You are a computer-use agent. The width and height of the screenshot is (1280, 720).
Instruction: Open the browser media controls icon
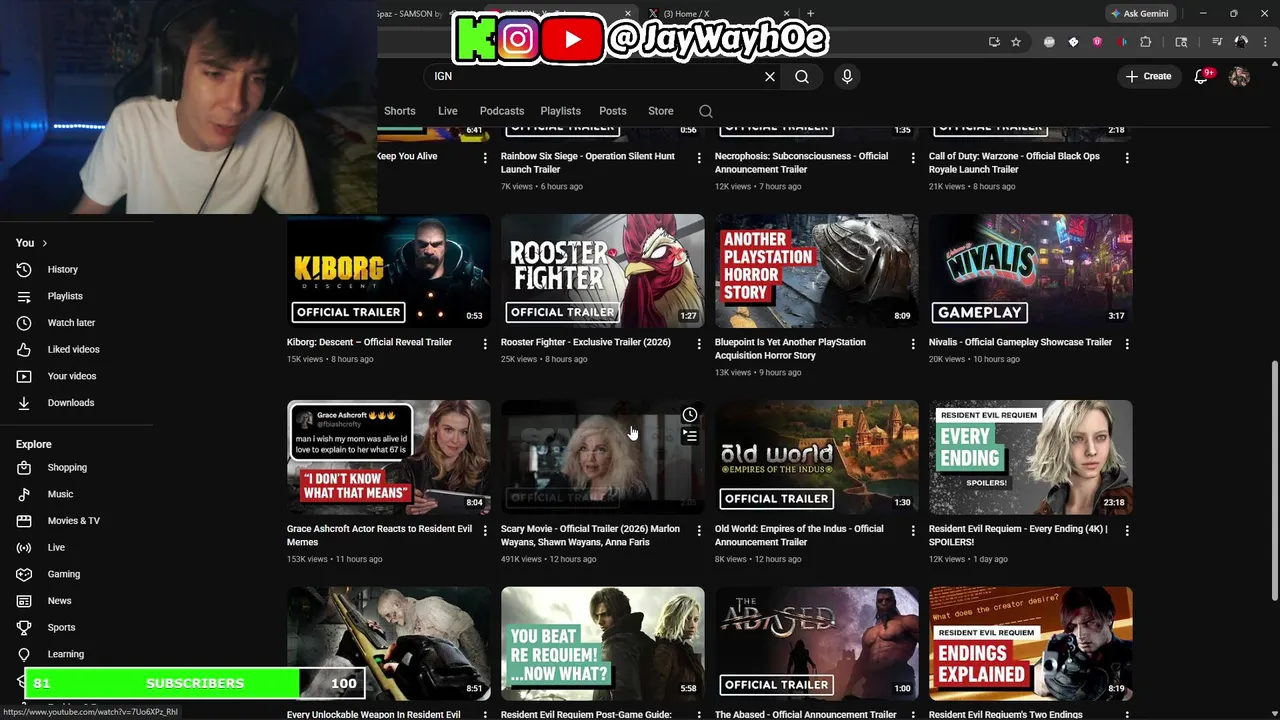(1217, 42)
